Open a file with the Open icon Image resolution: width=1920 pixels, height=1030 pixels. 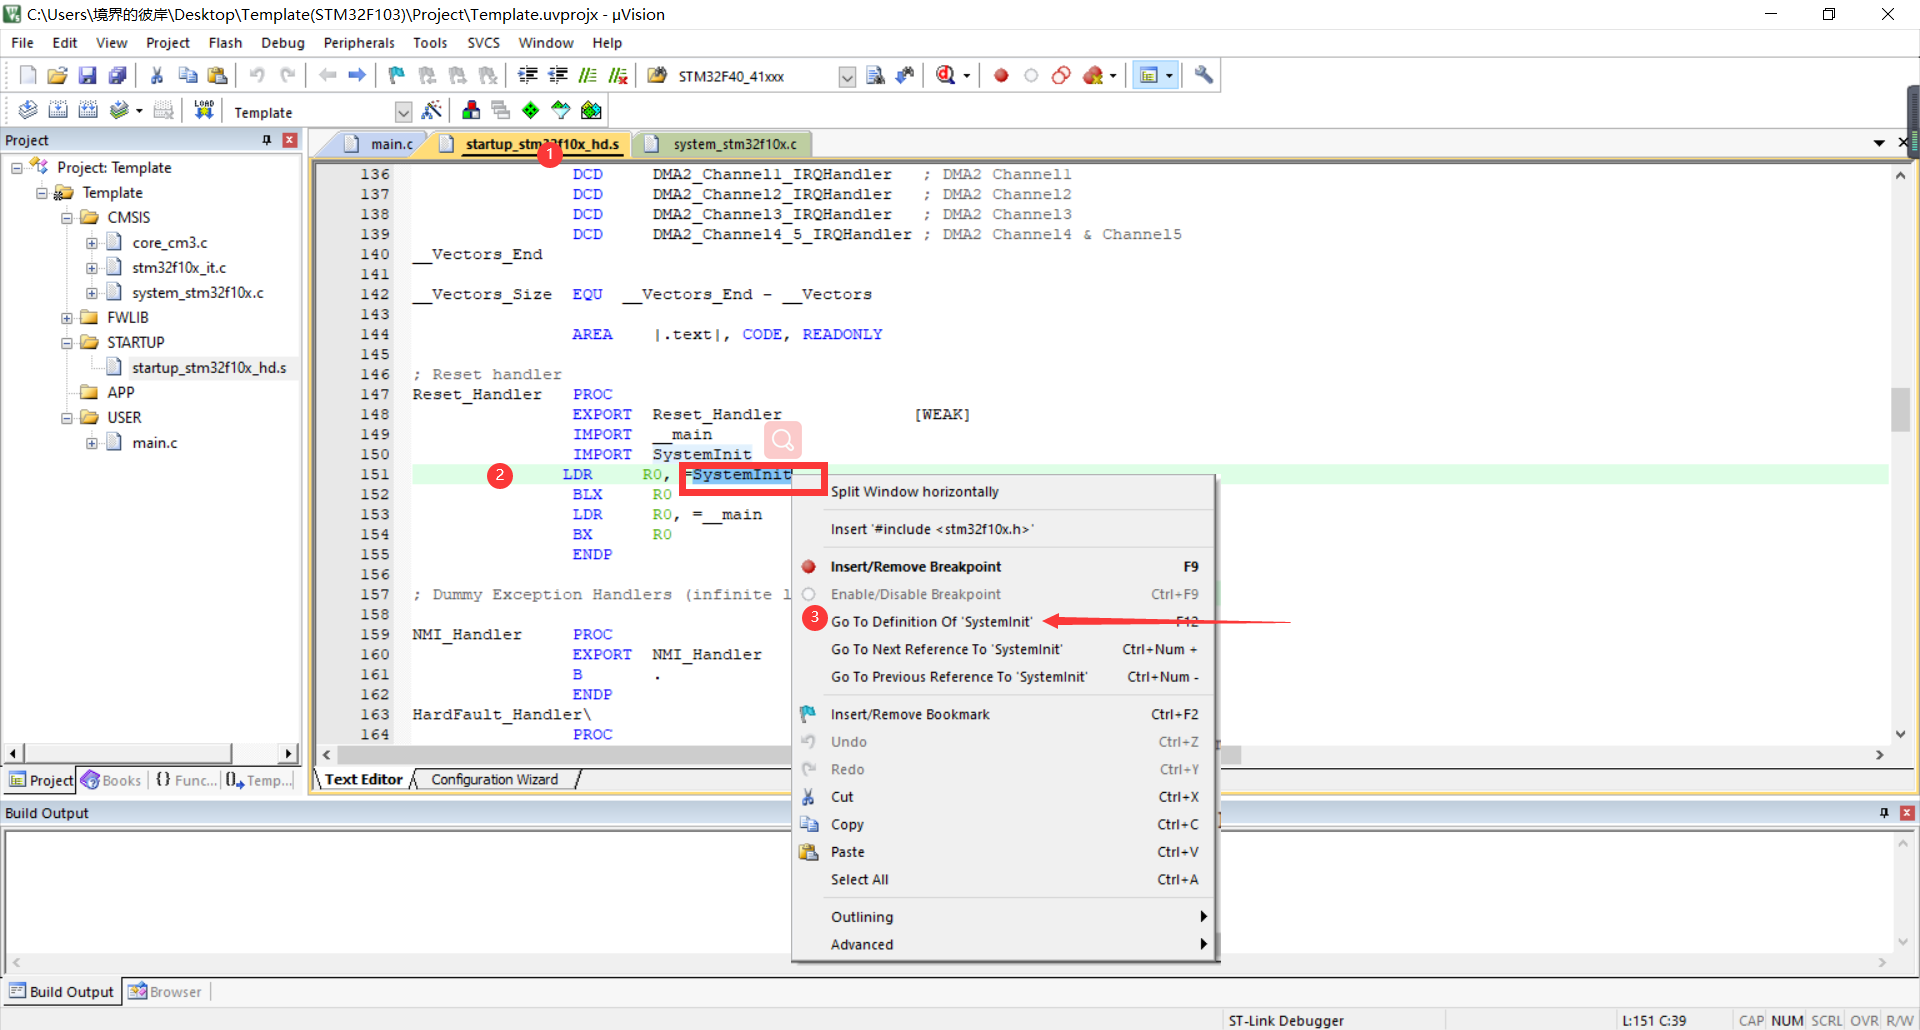[57, 75]
